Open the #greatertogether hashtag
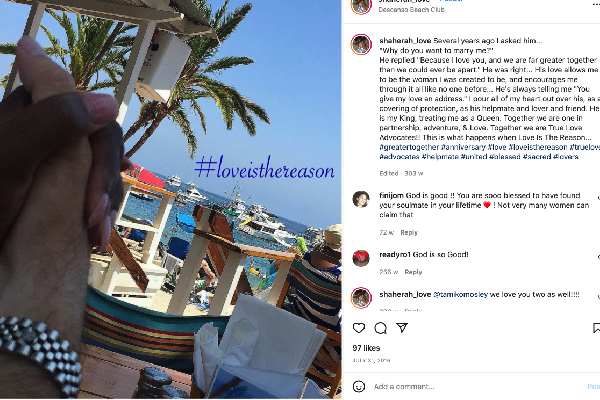The width and height of the screenshot is (600, 400). [409, 147]
